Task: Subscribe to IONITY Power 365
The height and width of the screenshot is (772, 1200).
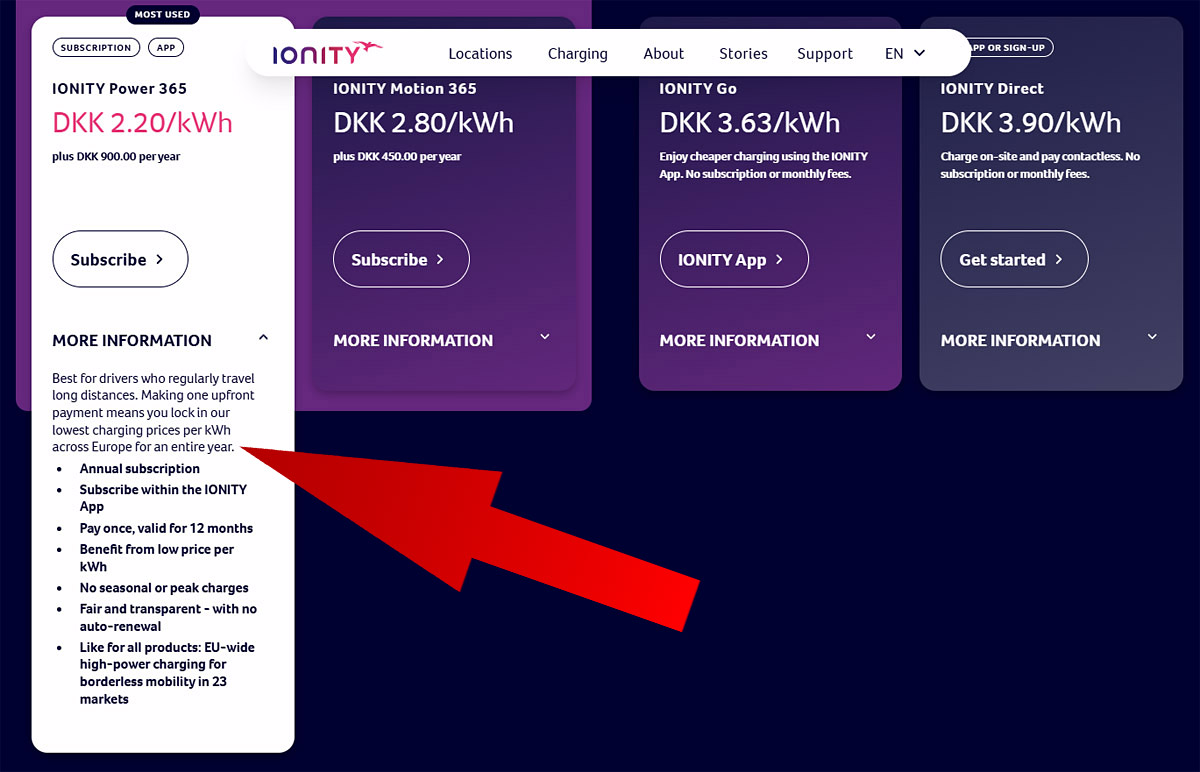Action: [120, 260]
